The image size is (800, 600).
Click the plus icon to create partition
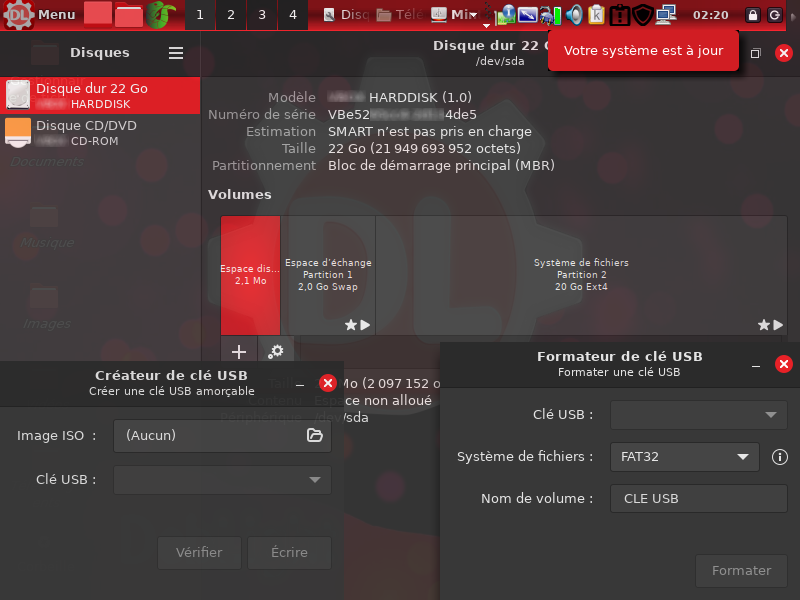[x=239, y=351]
